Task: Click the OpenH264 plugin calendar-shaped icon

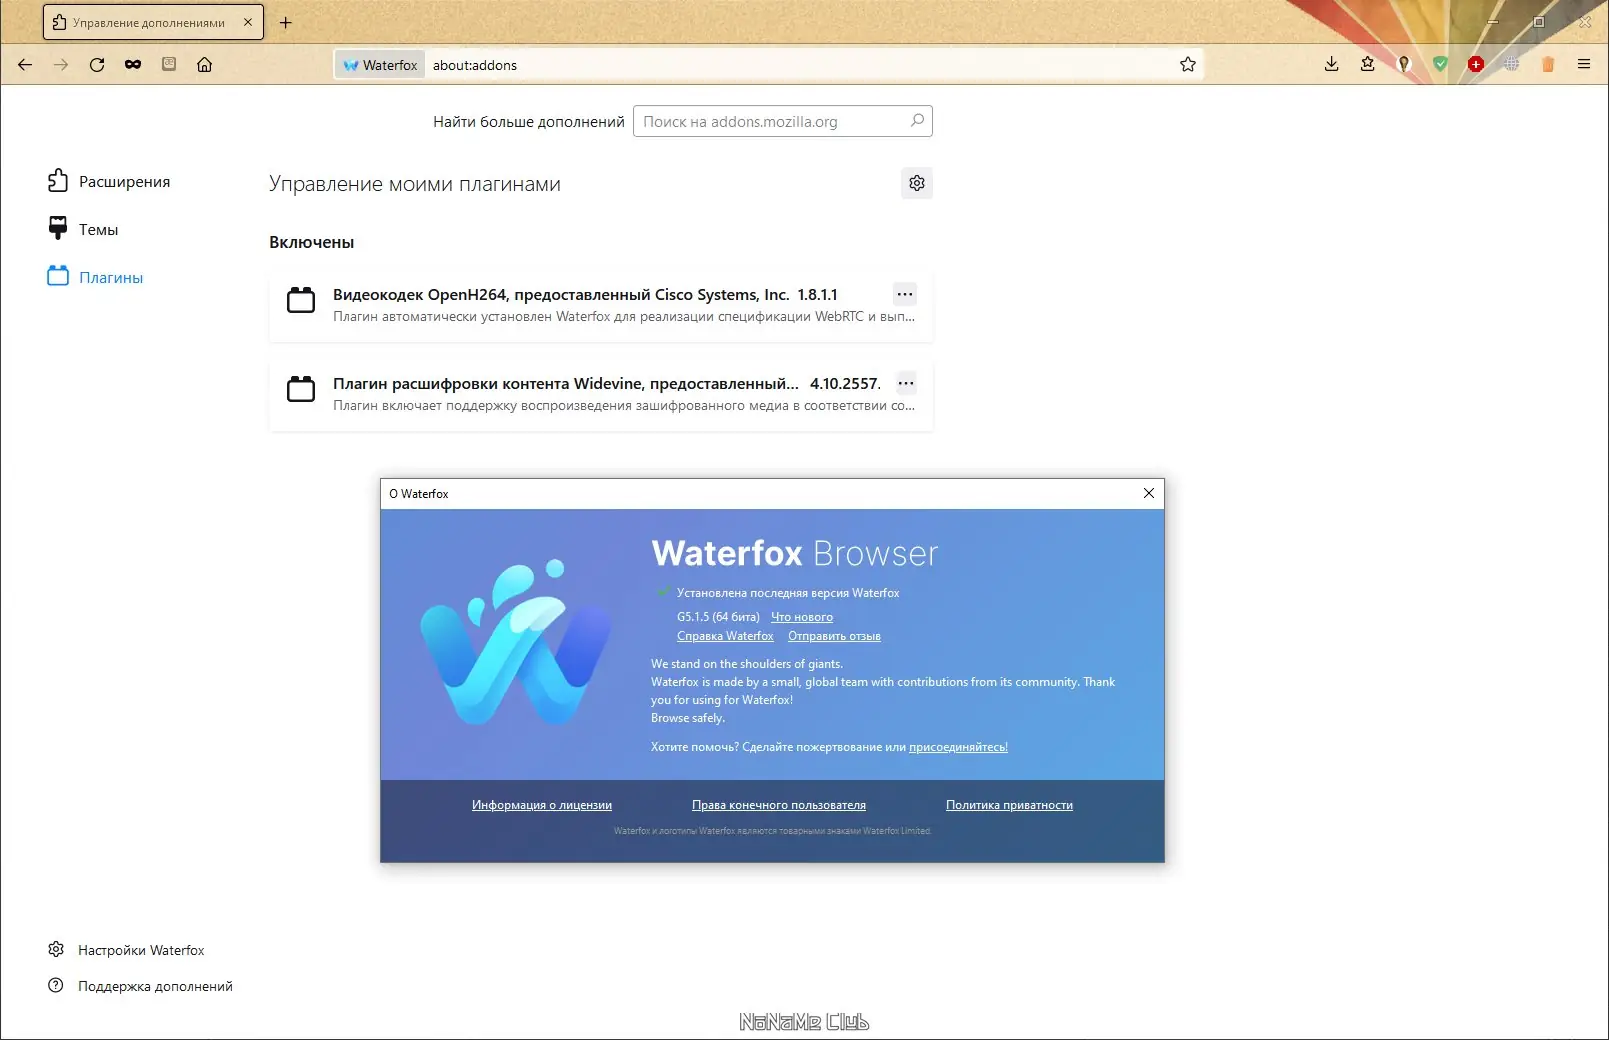Action: [301, 300]
